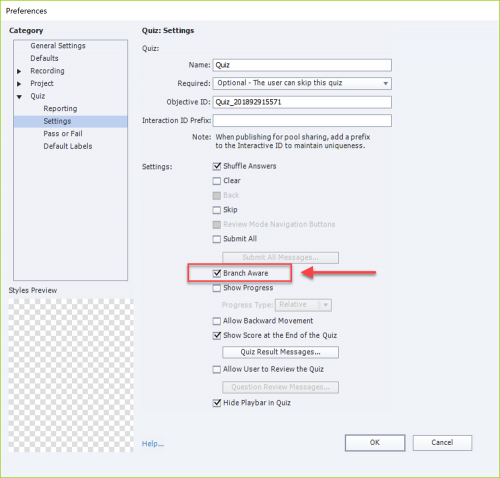Enable Allow Backward Movement
Screen dimensions: 500x478
[217, 321]
